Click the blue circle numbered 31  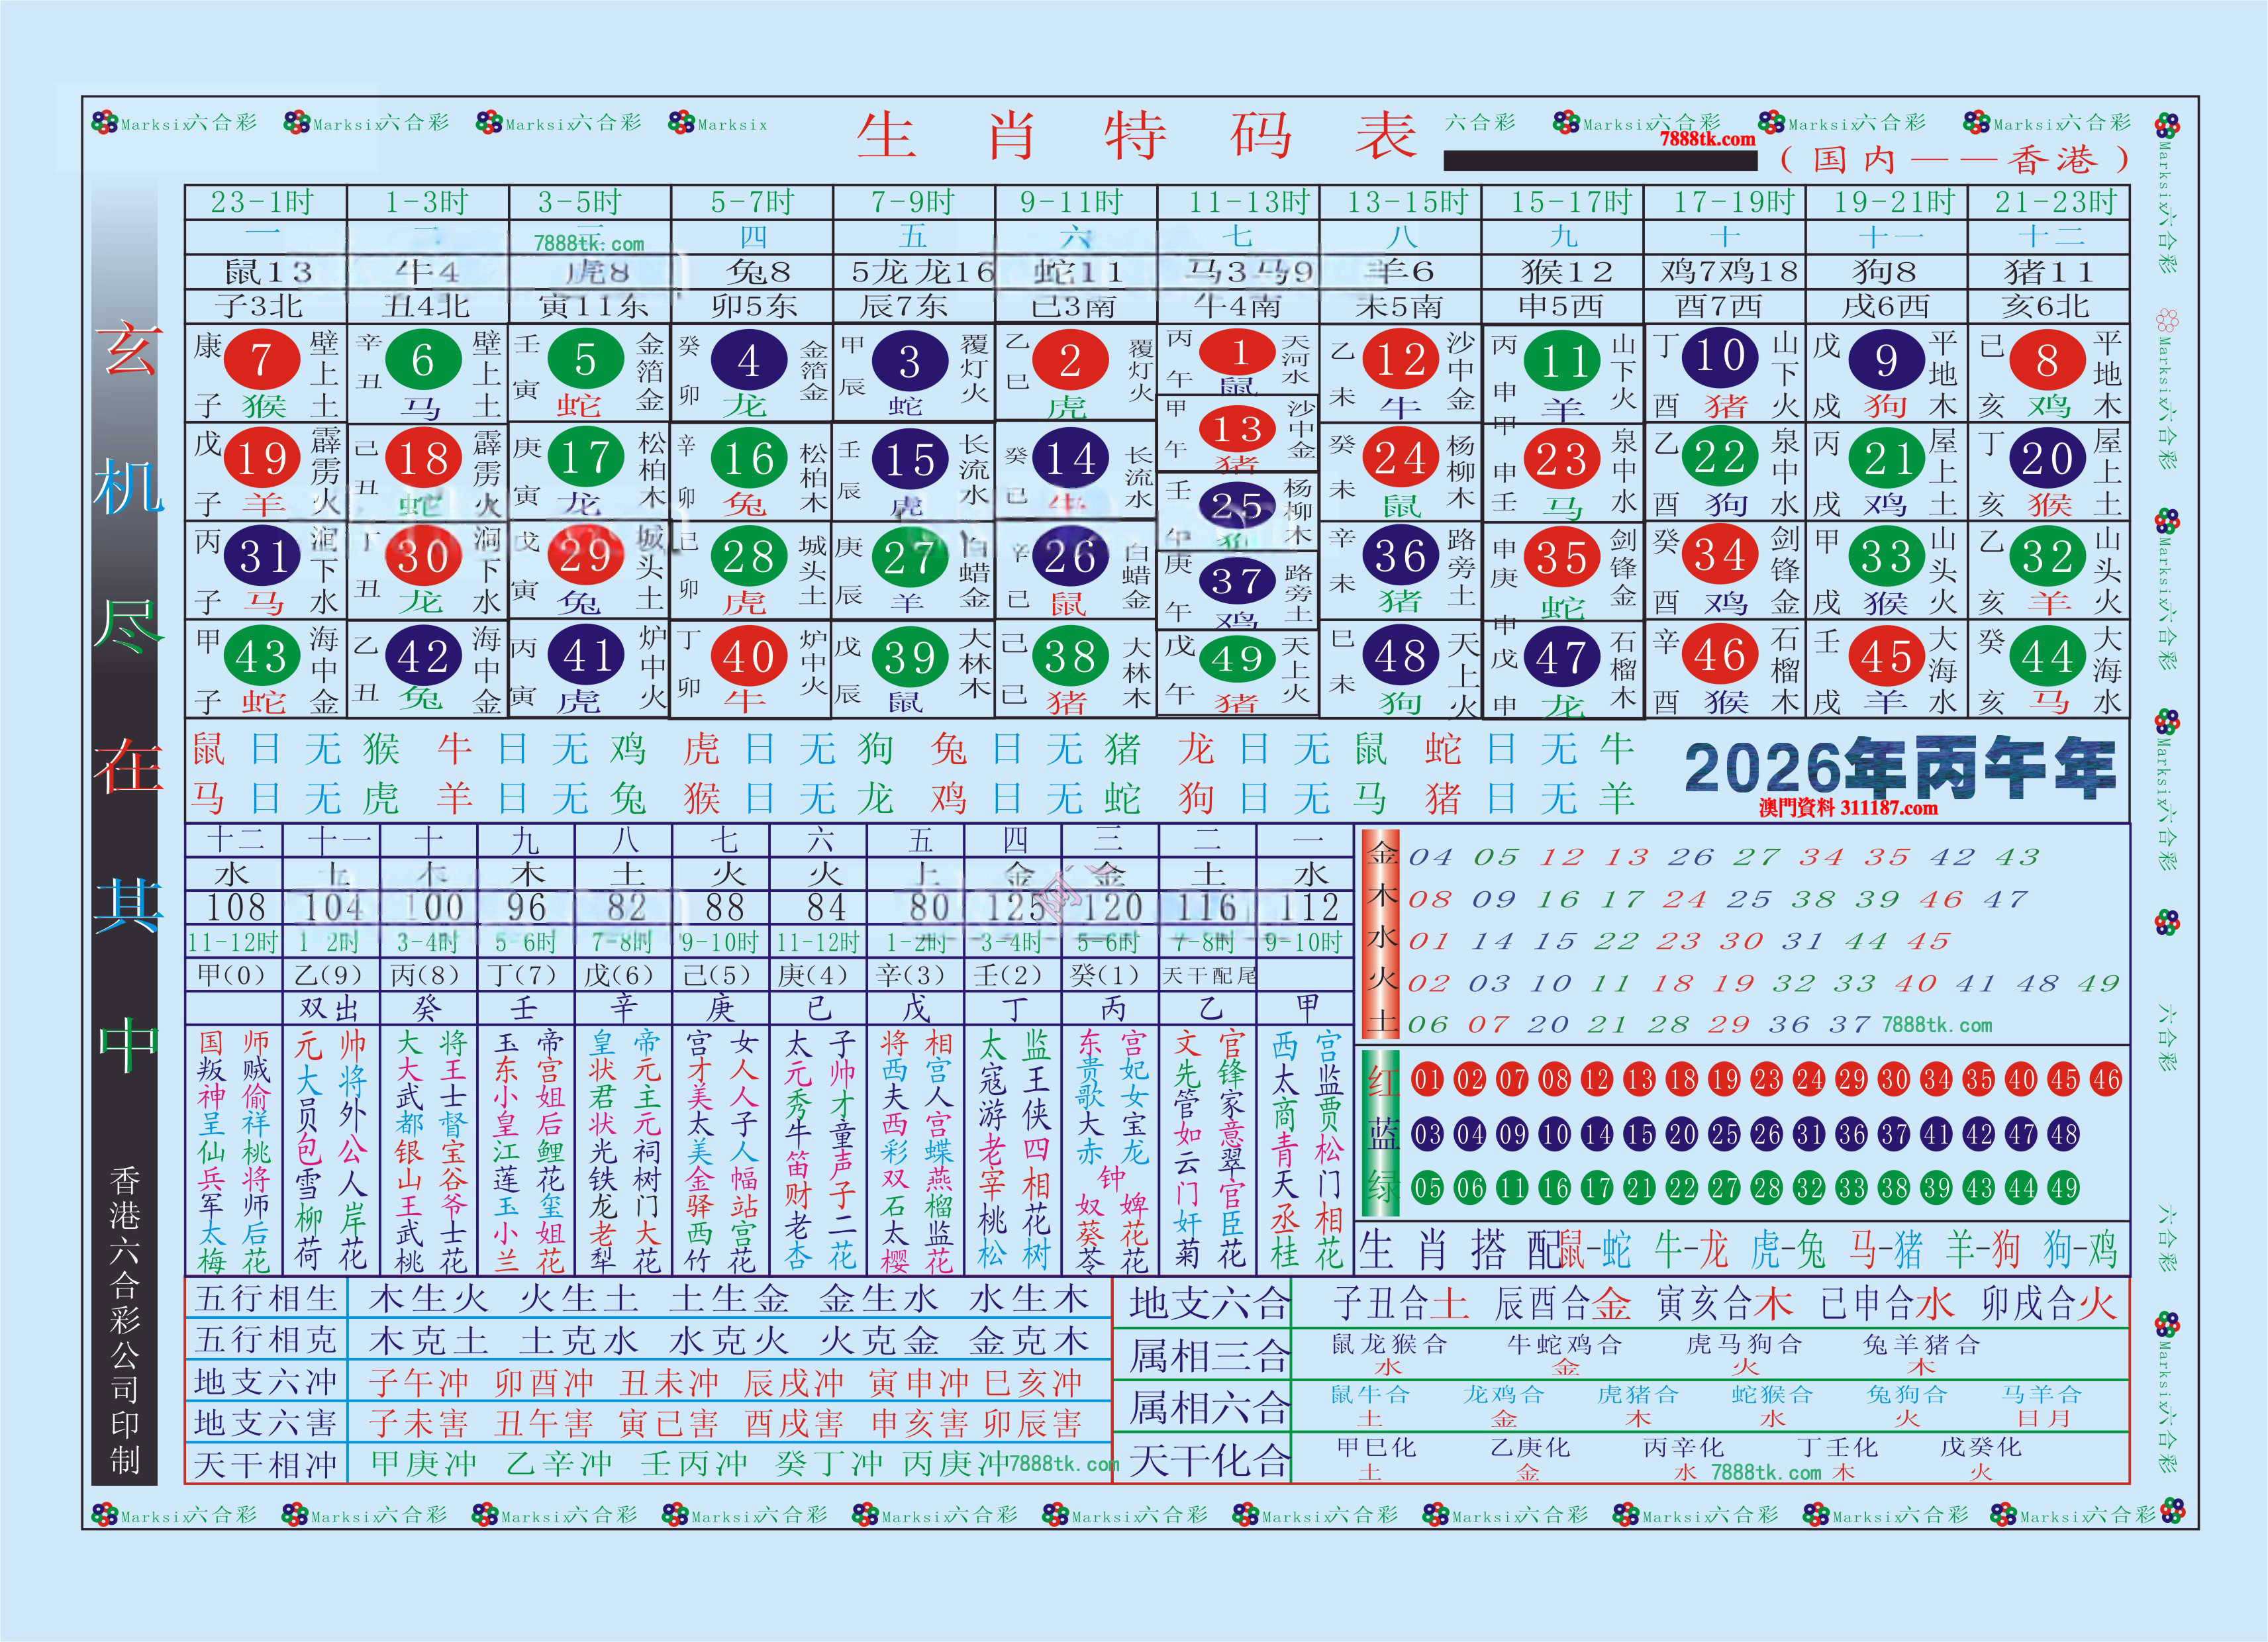click(262, 556)
